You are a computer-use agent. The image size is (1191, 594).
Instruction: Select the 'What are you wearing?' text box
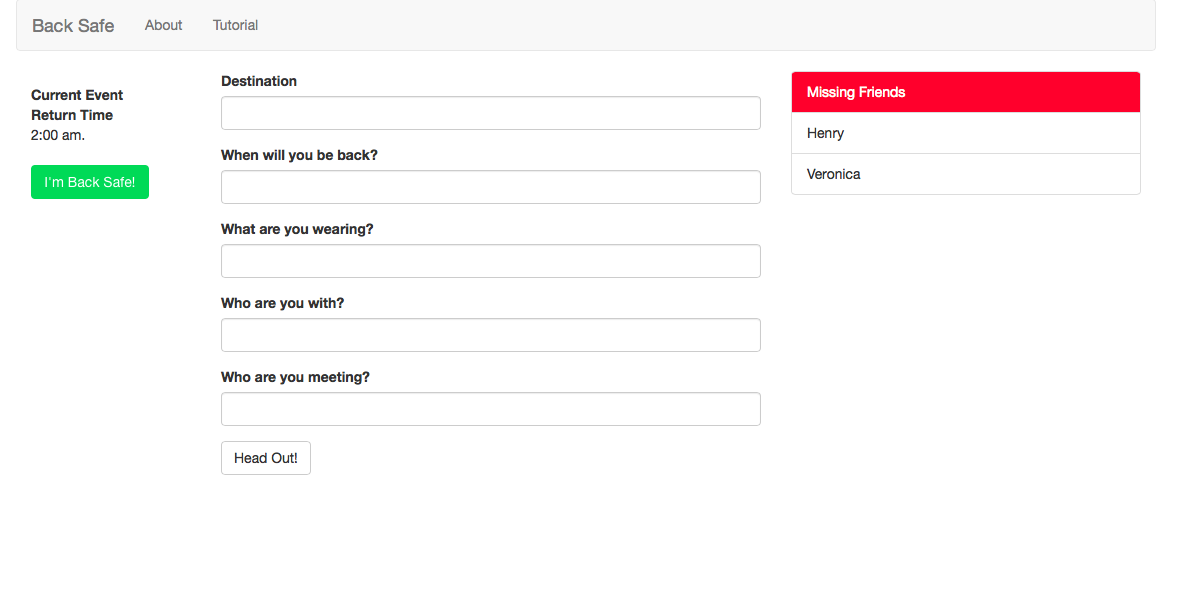click(x=490, y=261)
